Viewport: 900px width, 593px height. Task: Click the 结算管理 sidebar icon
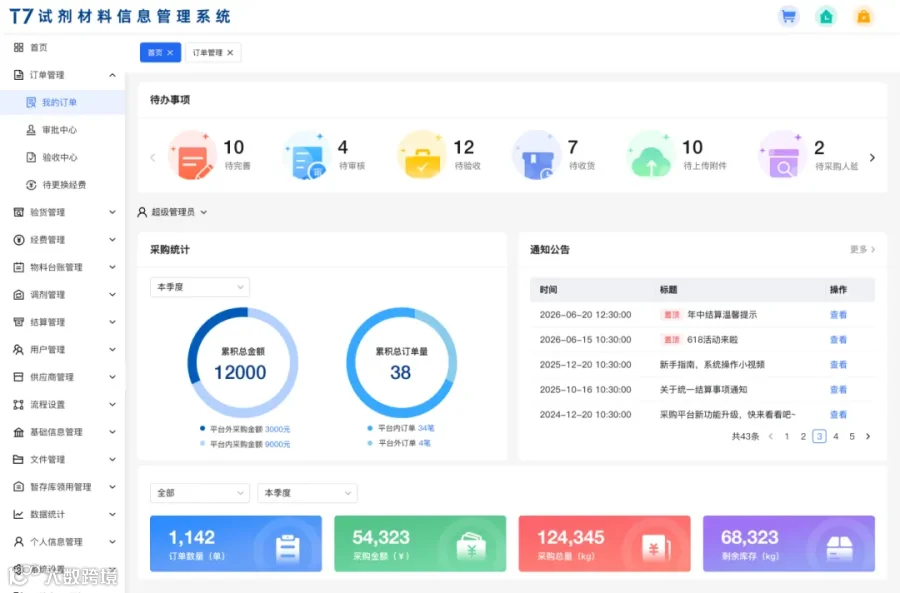(x=18, y=322)
